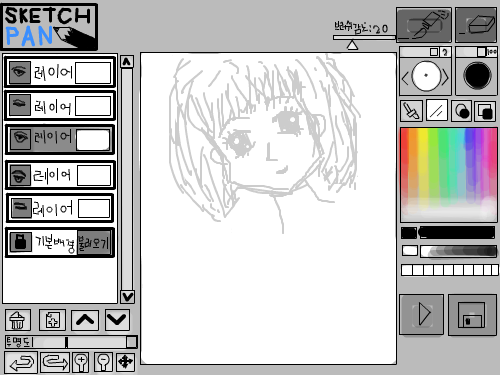The width and height of the screenshot is (500, 375).
Task: Select the 기본배경 base background label
Action: click(x=55, y=243)
